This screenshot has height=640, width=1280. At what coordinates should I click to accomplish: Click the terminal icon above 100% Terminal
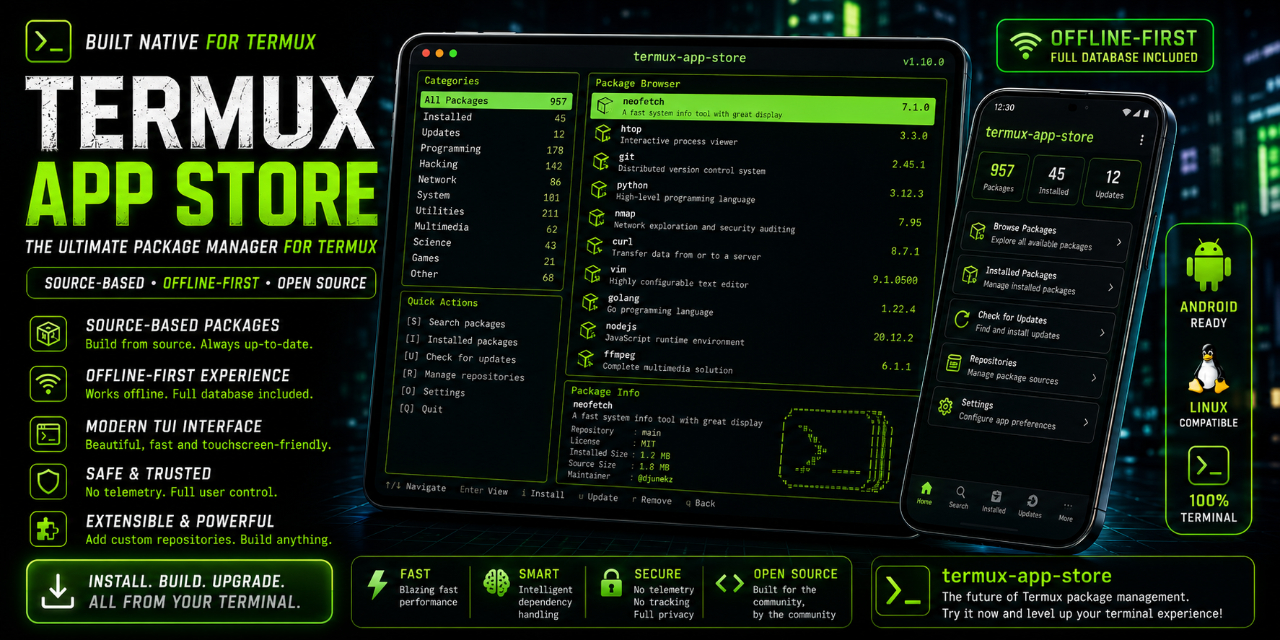1208,466
